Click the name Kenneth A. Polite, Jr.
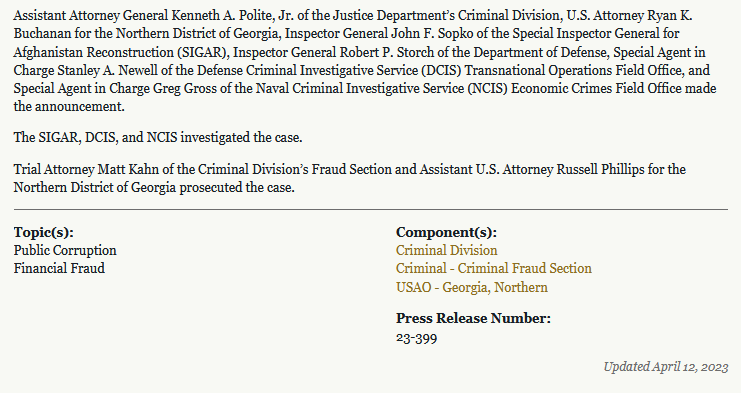This screenshot has height=393, width=741. click(231, 16)
